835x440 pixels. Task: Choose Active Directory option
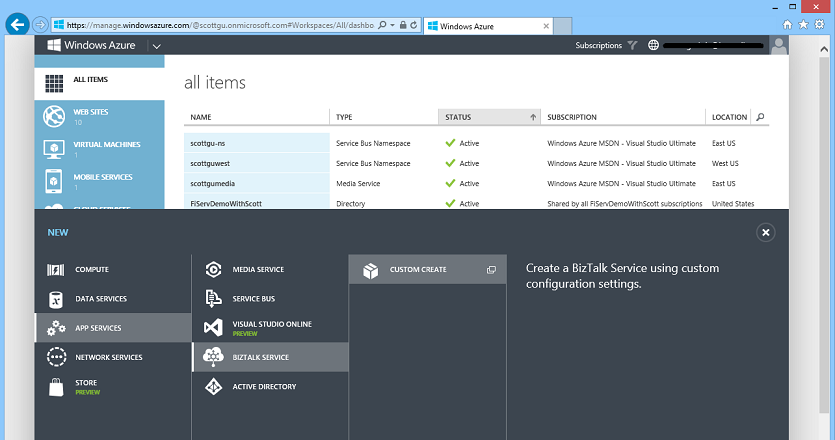270,387
